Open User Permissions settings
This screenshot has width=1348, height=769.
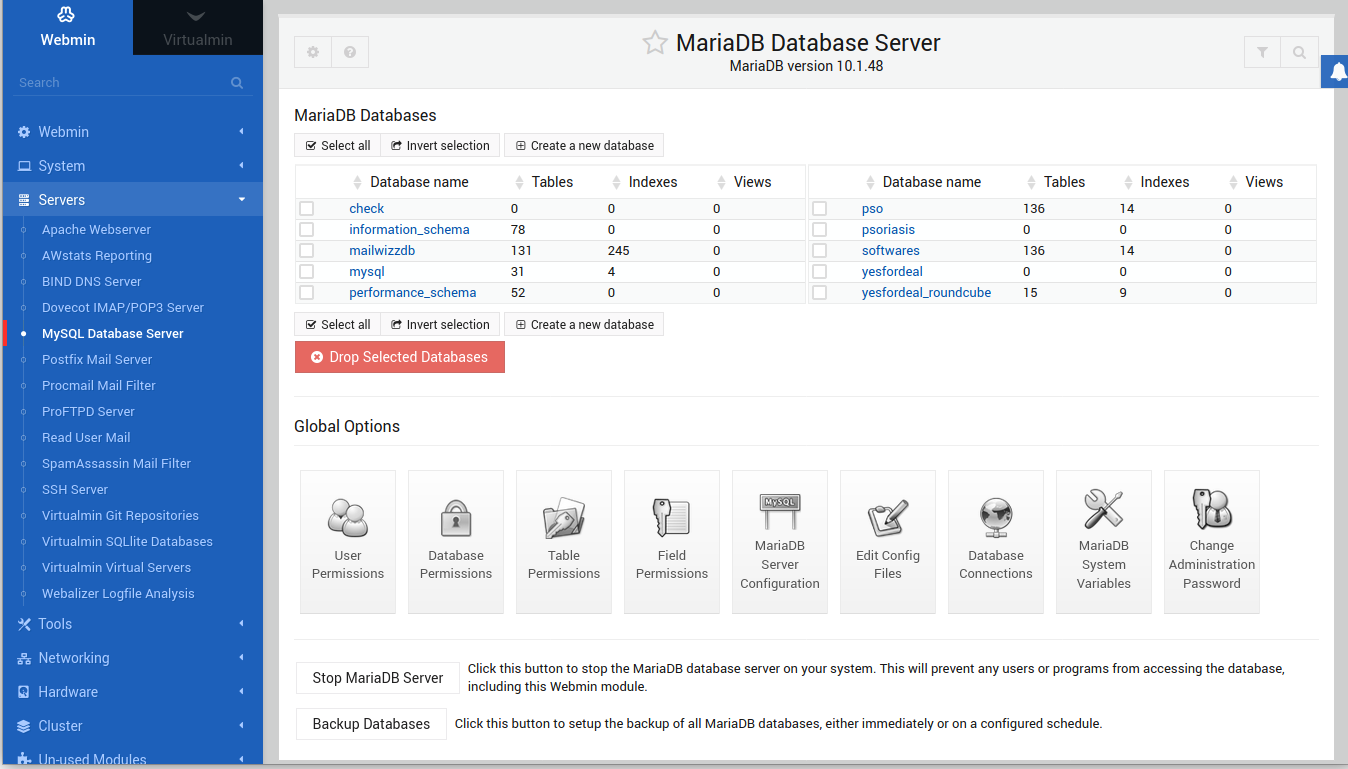[x=347, y=542]
